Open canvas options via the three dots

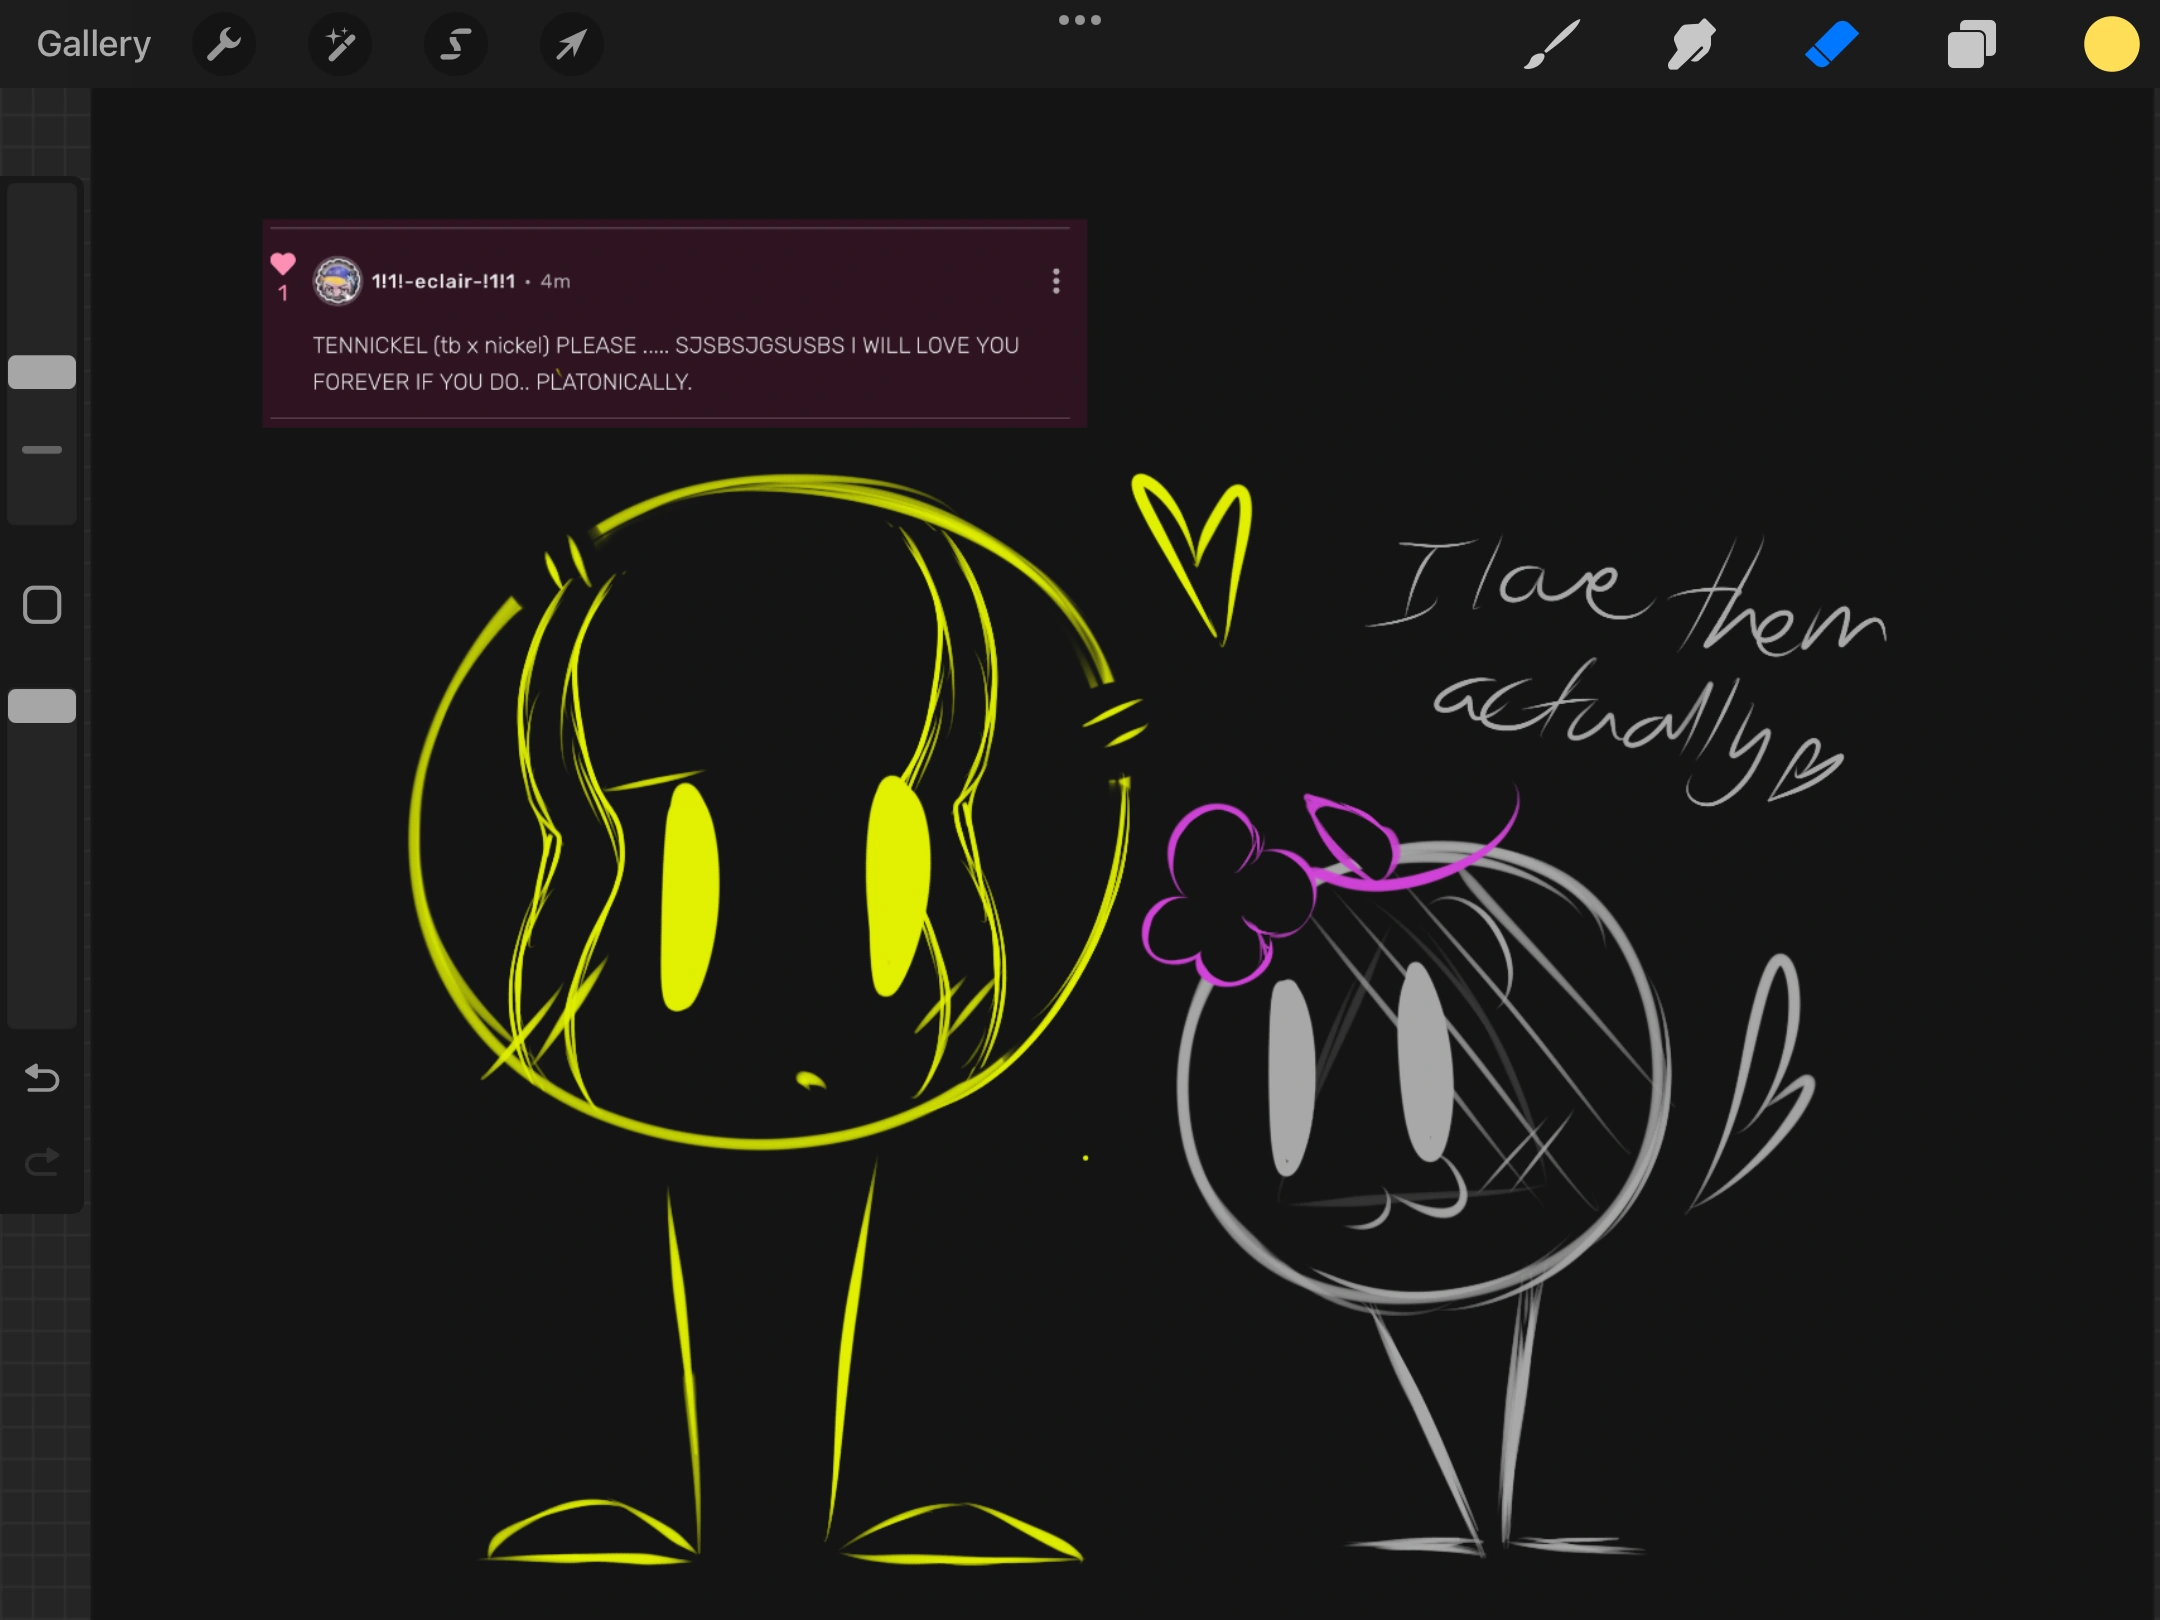[x=1081, y=19]
